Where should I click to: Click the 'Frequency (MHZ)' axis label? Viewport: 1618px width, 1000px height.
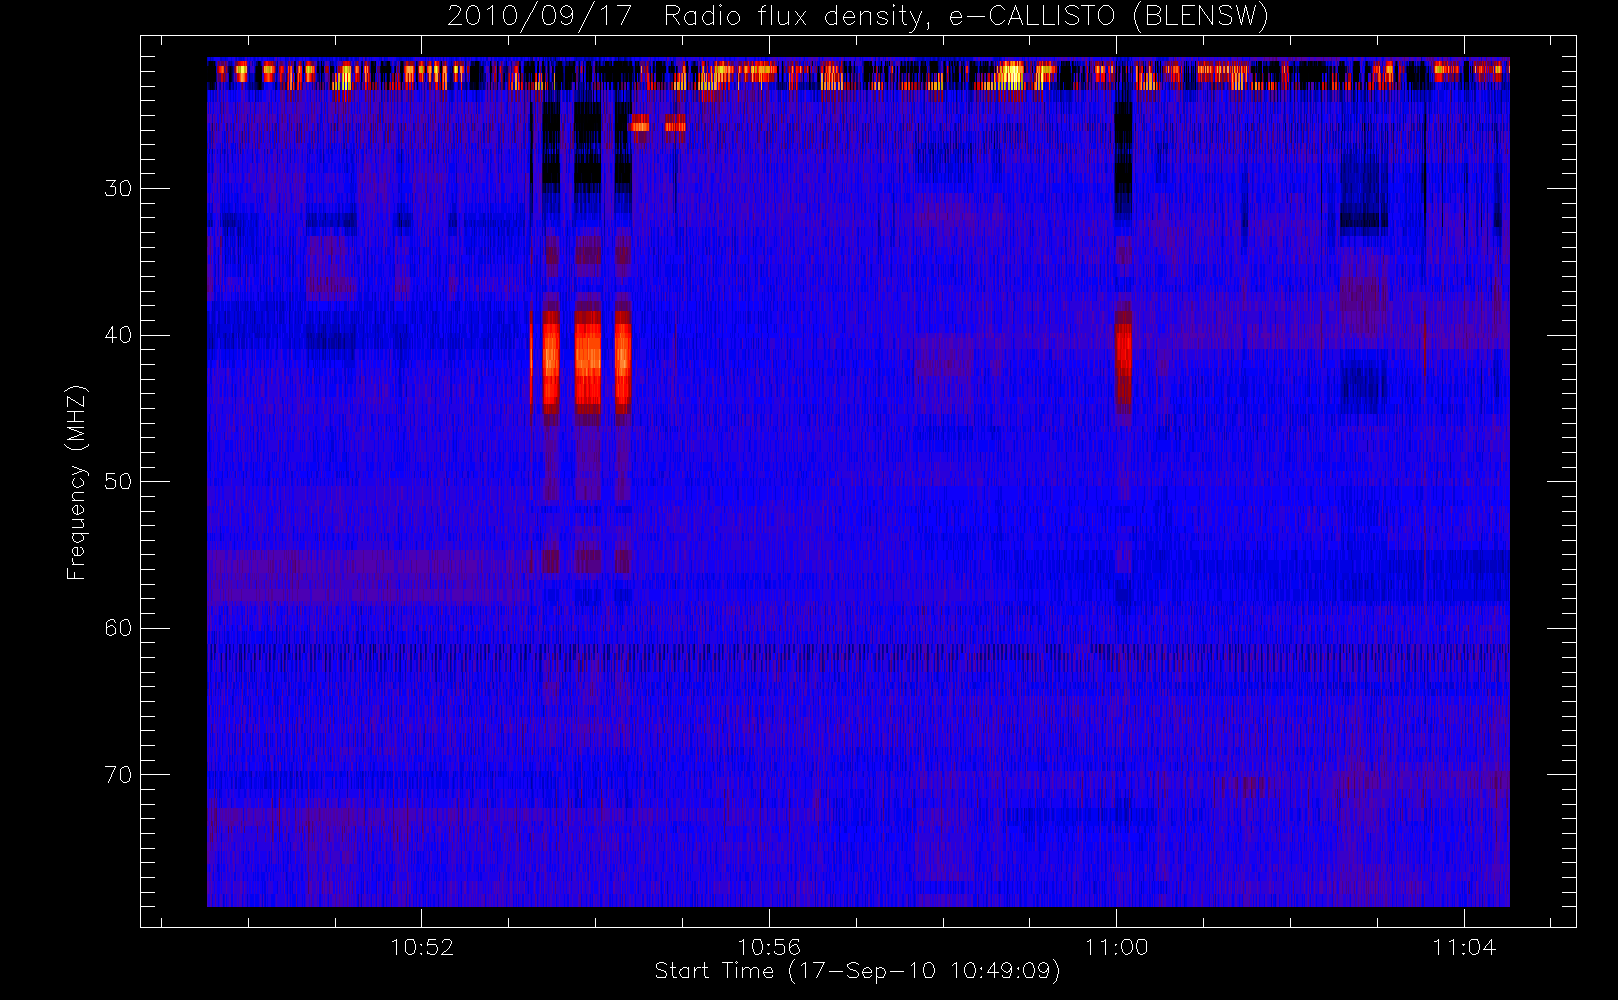(77, 482)
